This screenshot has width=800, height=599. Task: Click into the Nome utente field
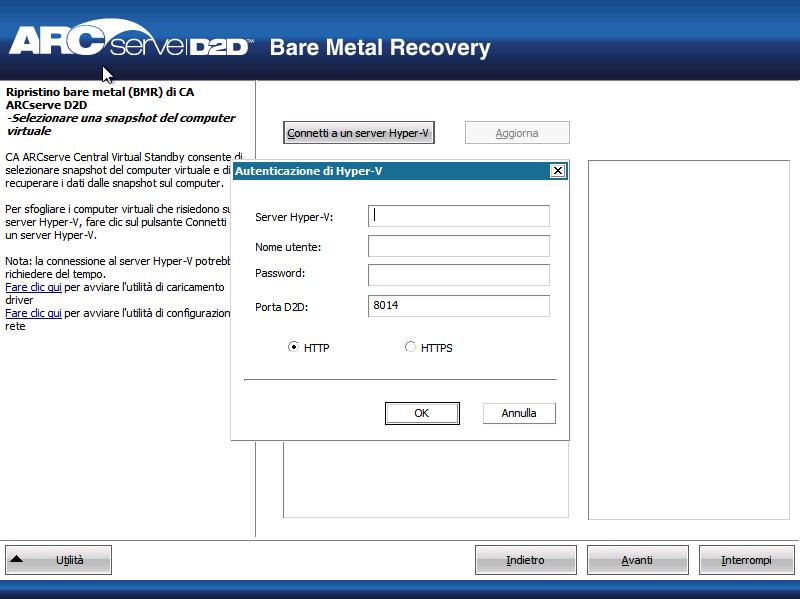(x=459, y=246)
